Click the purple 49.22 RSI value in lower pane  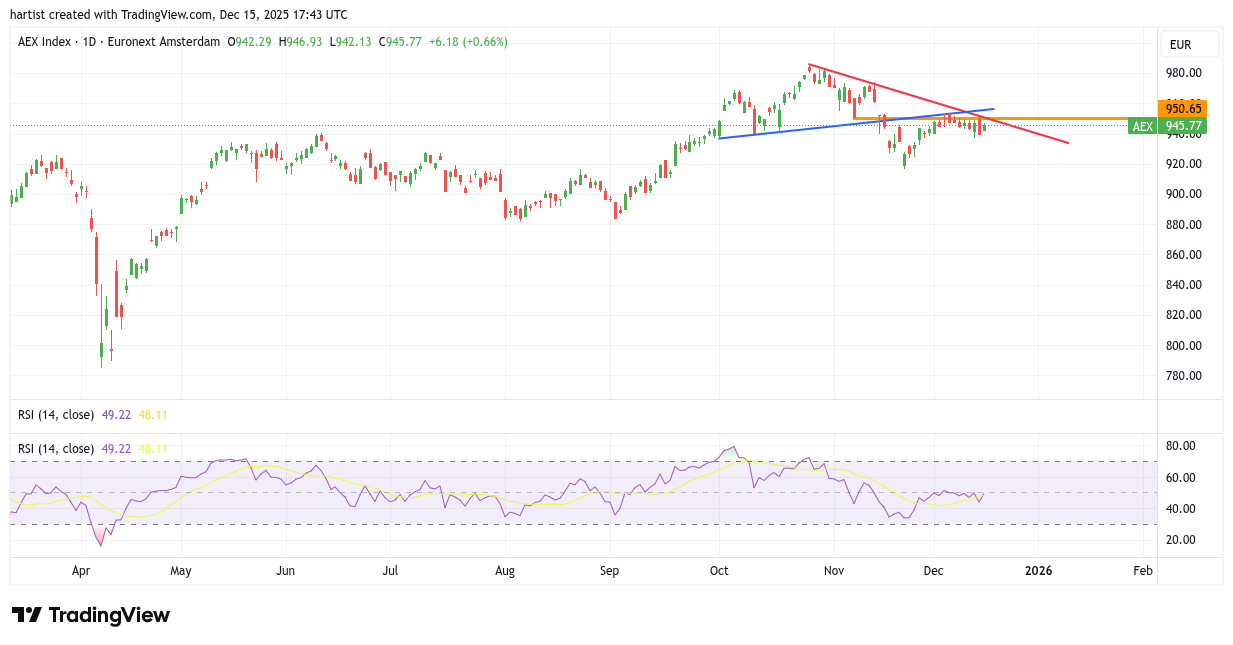117,449
